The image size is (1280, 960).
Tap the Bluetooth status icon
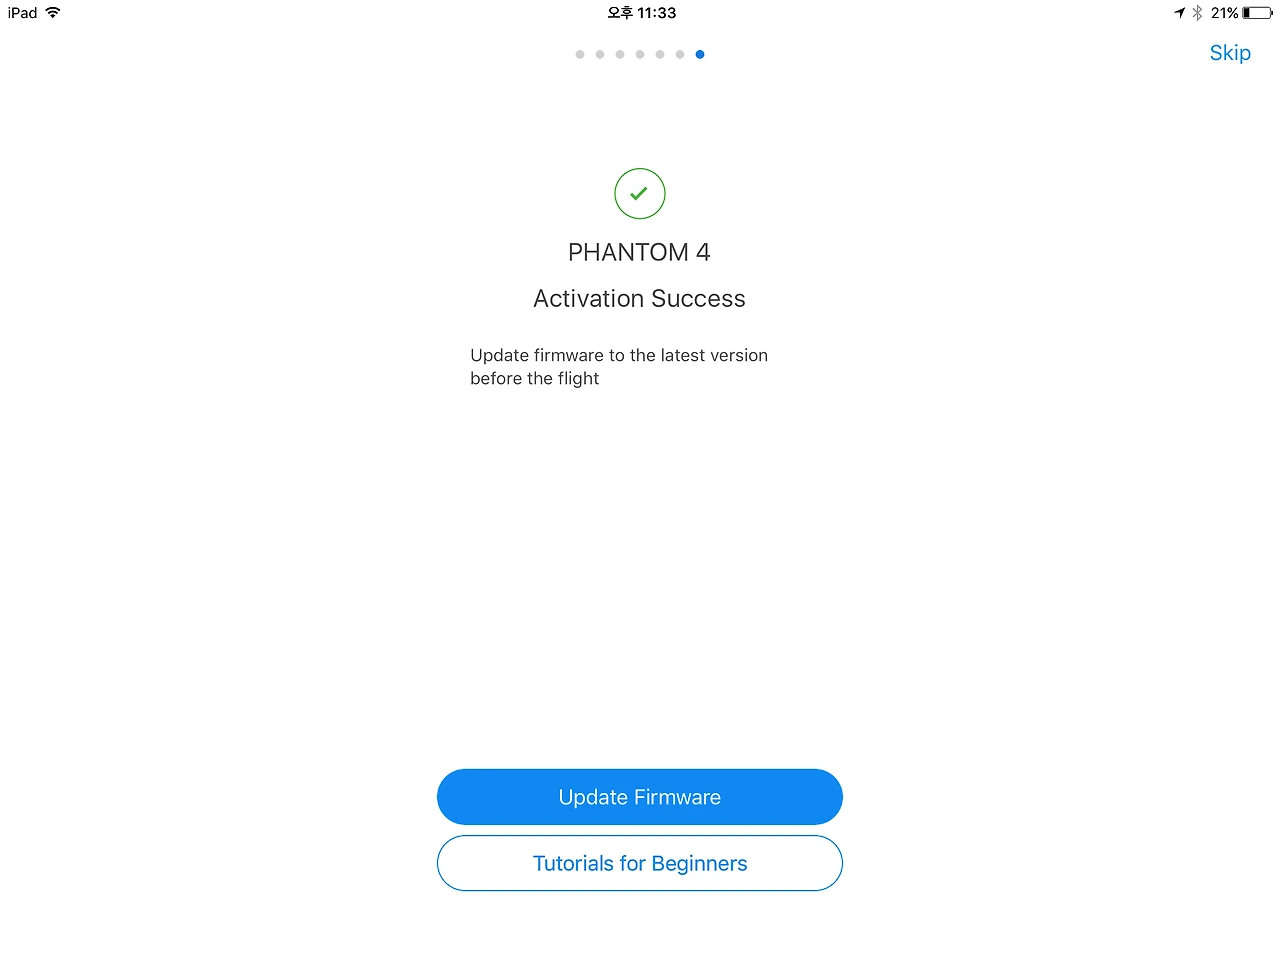tap(1197, 13)
